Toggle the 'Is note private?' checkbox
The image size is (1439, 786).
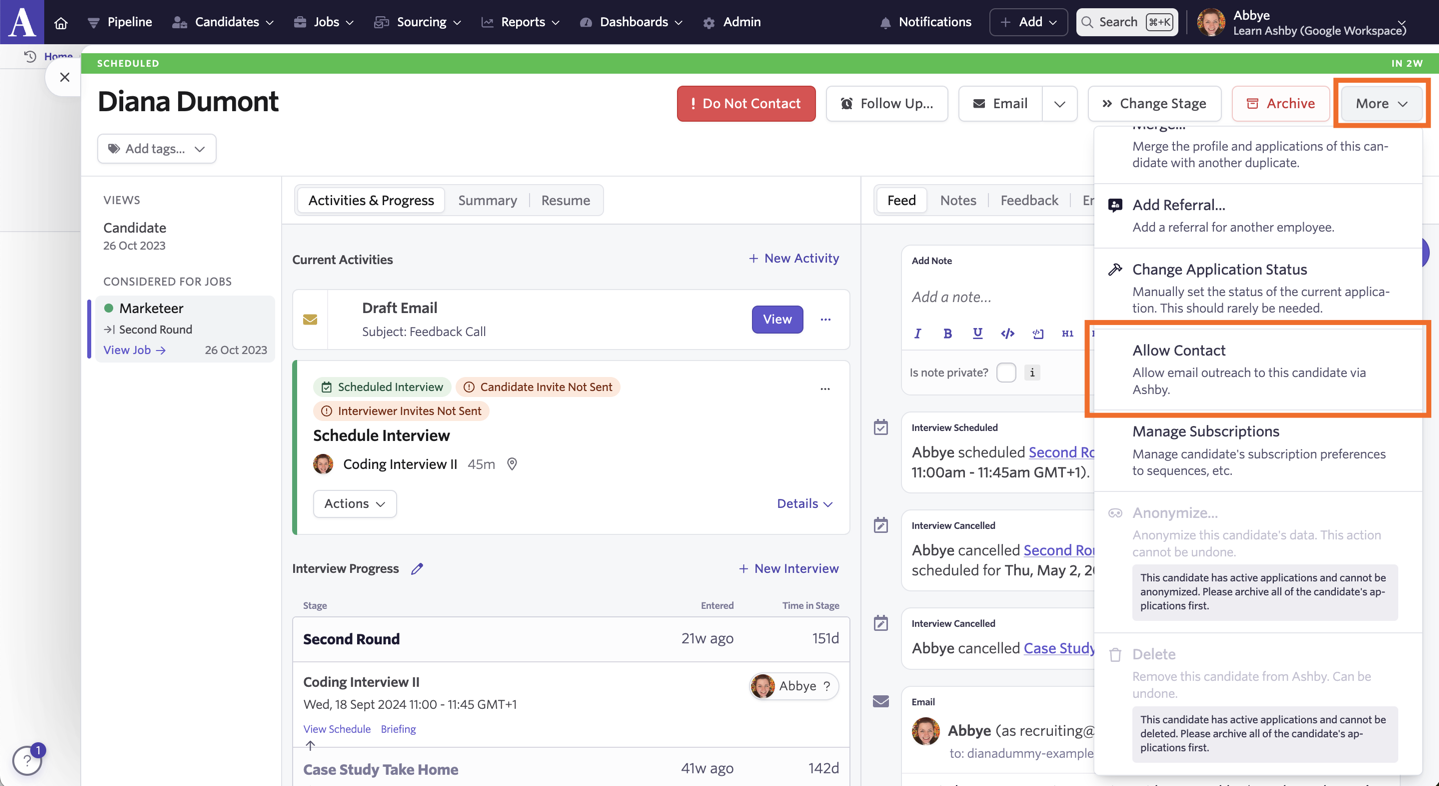pos(1006,373)
